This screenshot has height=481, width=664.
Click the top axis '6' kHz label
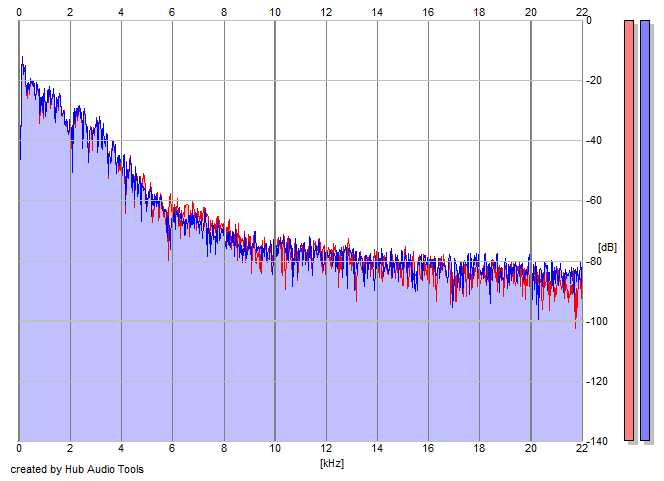click(172, 12)
